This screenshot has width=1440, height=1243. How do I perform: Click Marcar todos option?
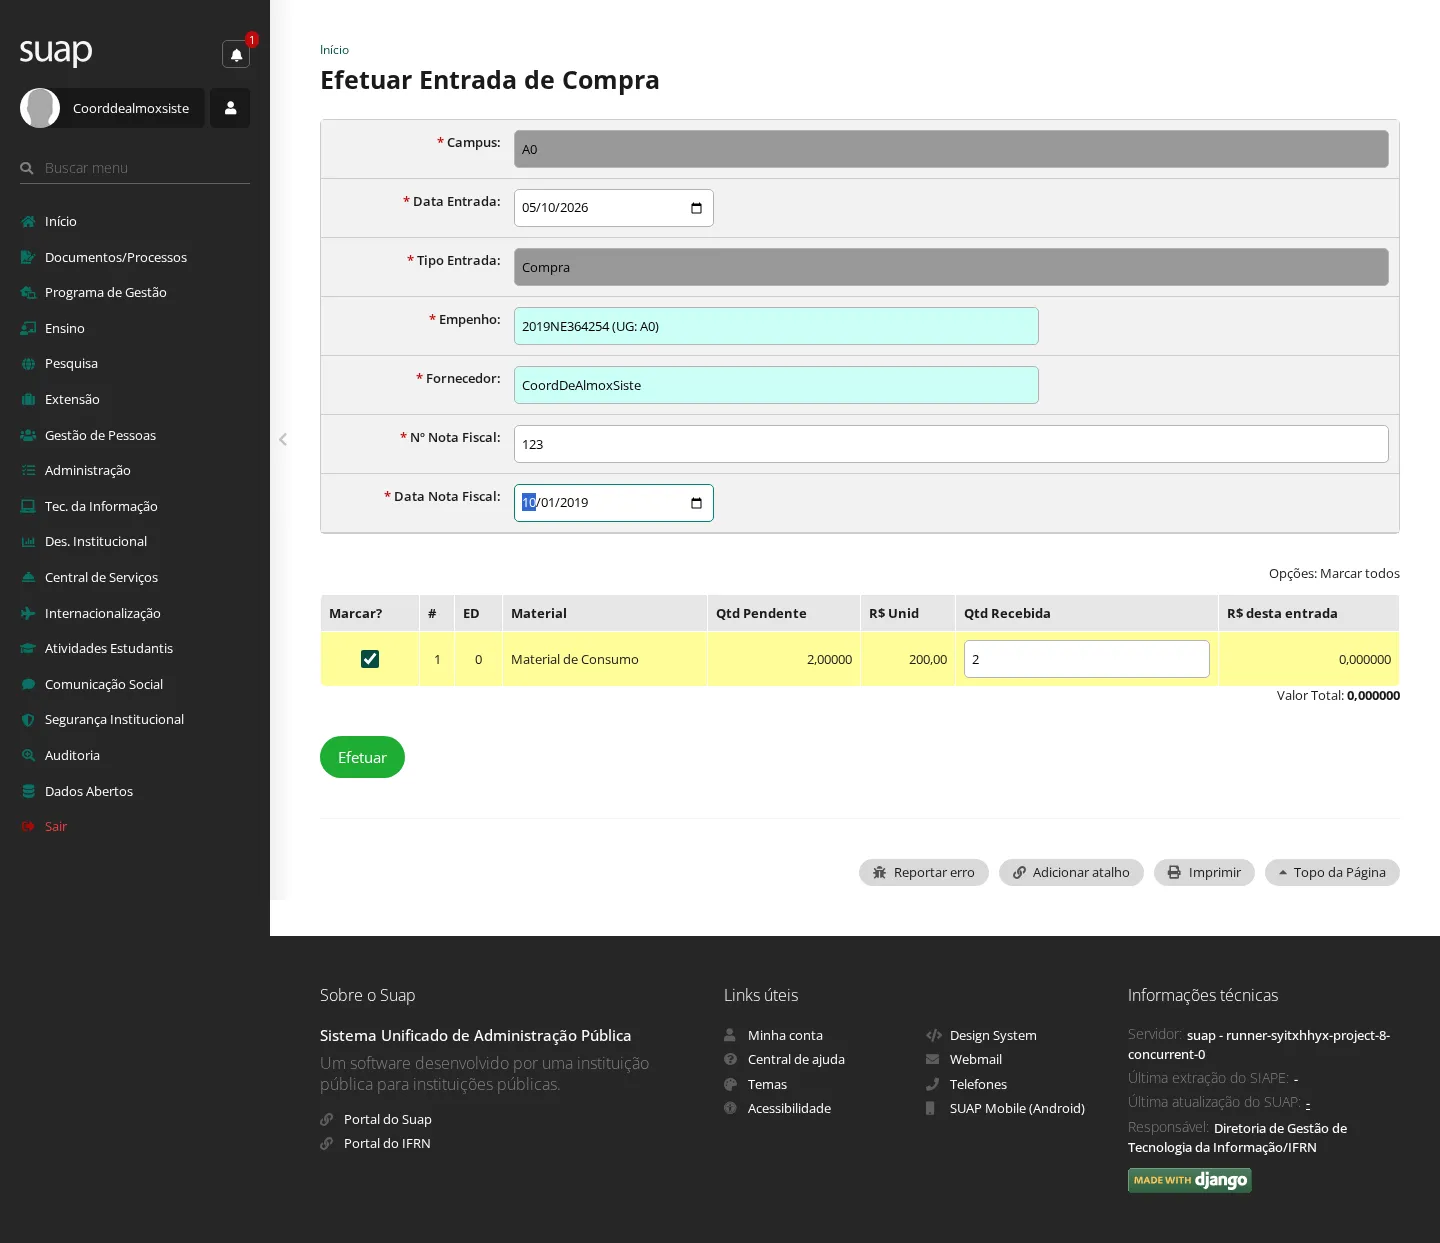coord(1360,573)
